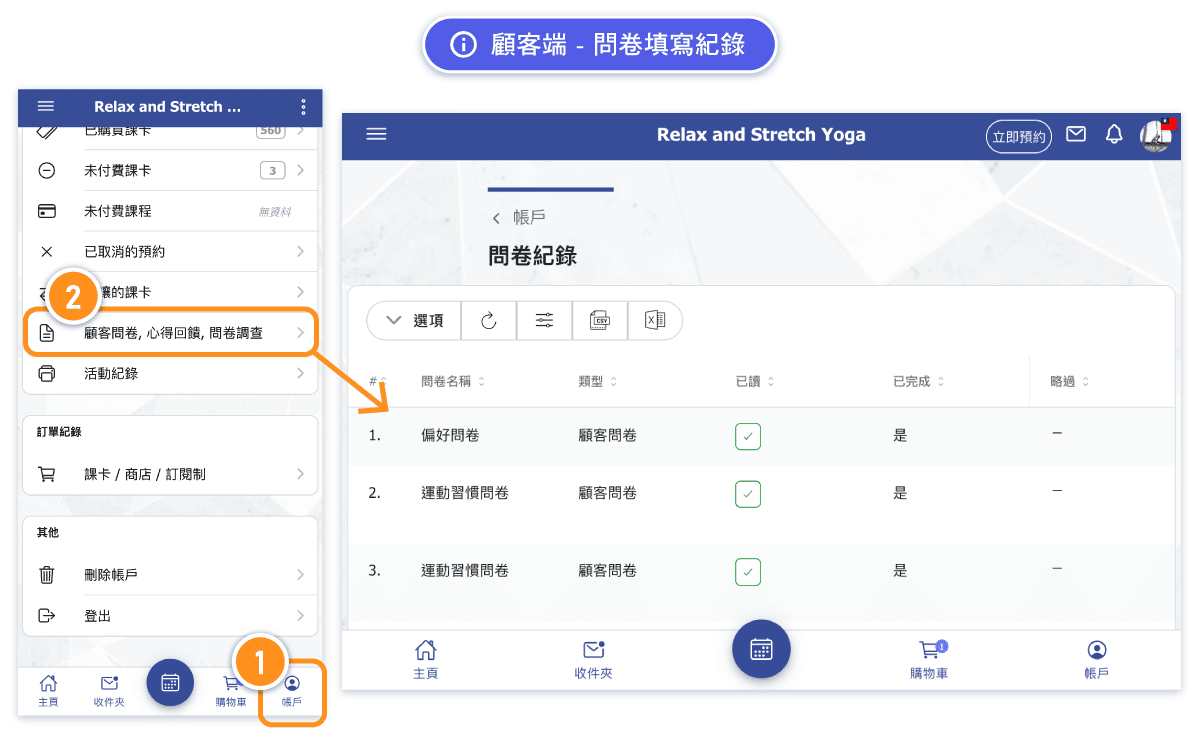Click the user profile avatar thumbnail
Image resolution: width=1200 pixels, height=734 pixels.
[x=1156, y=135]
